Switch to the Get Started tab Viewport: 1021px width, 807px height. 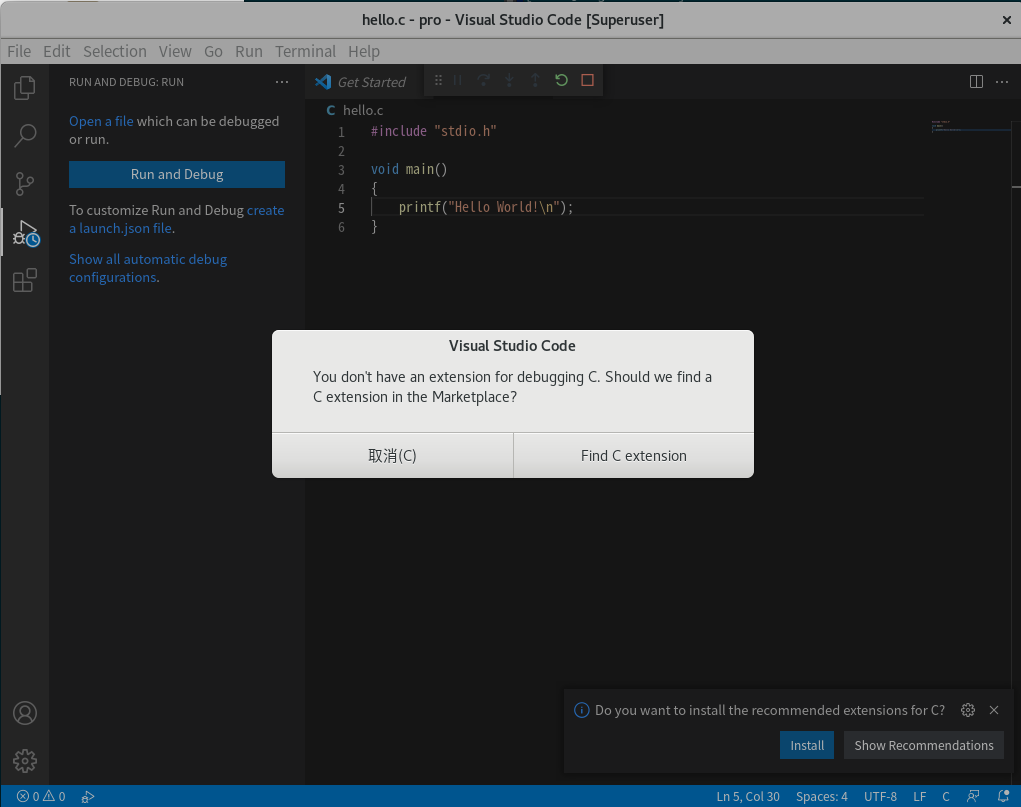coord(361,82)
